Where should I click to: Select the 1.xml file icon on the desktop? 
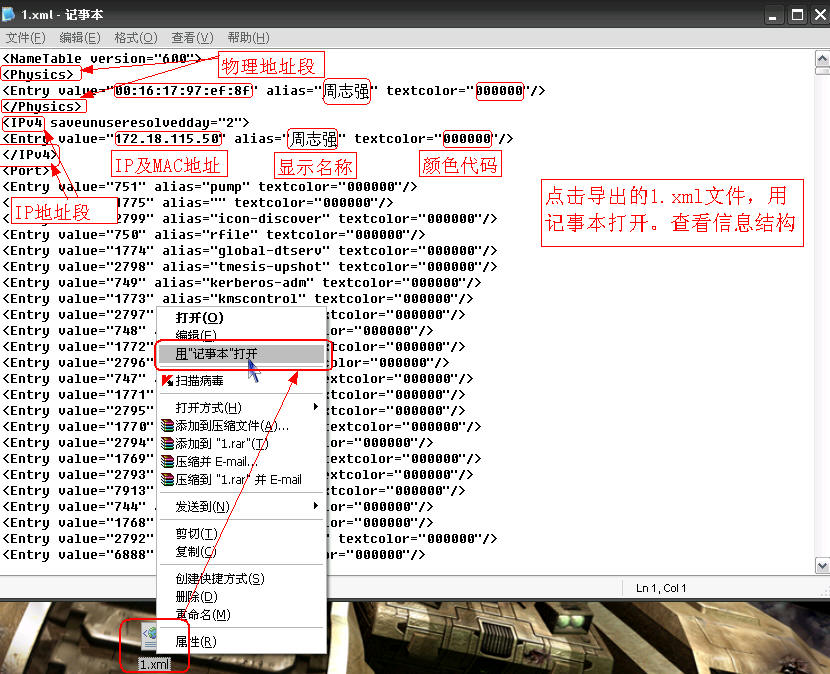[153, 635]
